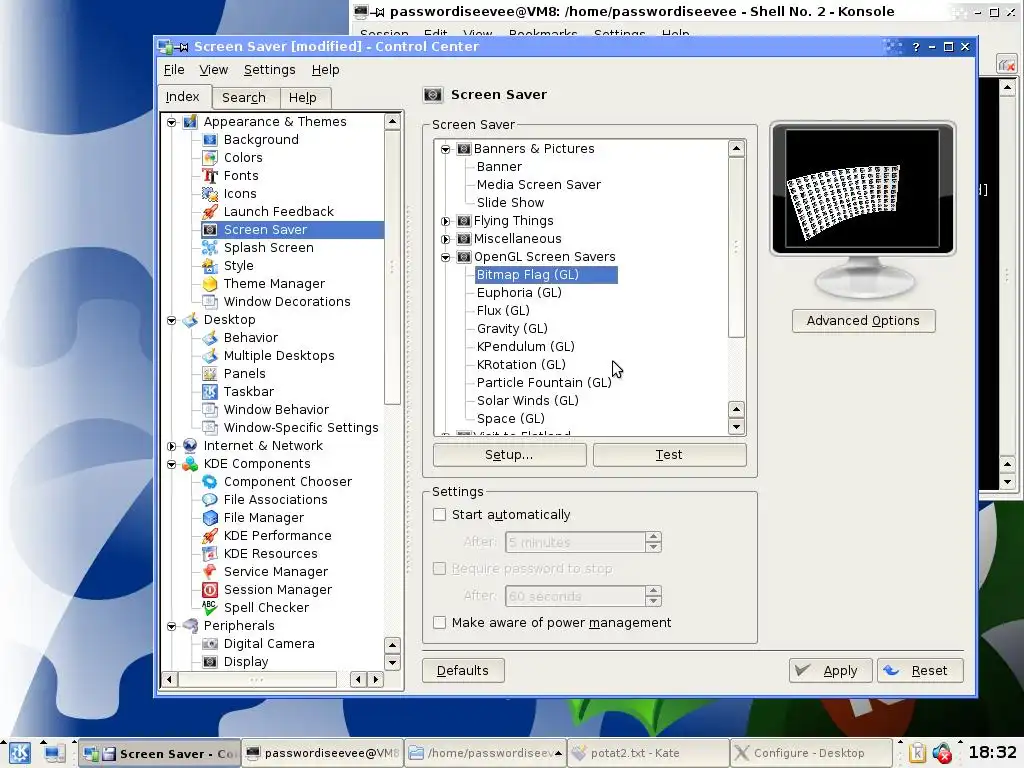
Task: Click the Setup... button
Action: pos(509,455)
